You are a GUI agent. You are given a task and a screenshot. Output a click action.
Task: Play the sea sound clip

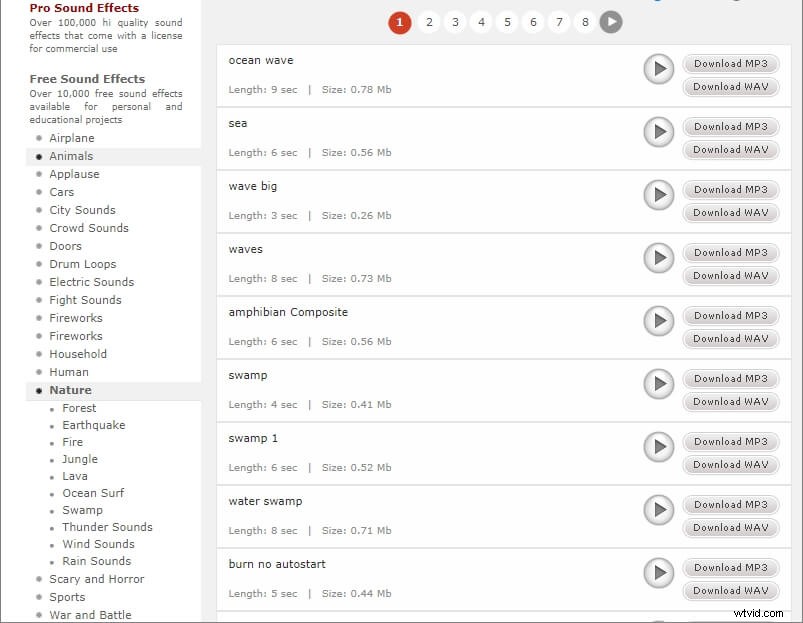658,133
